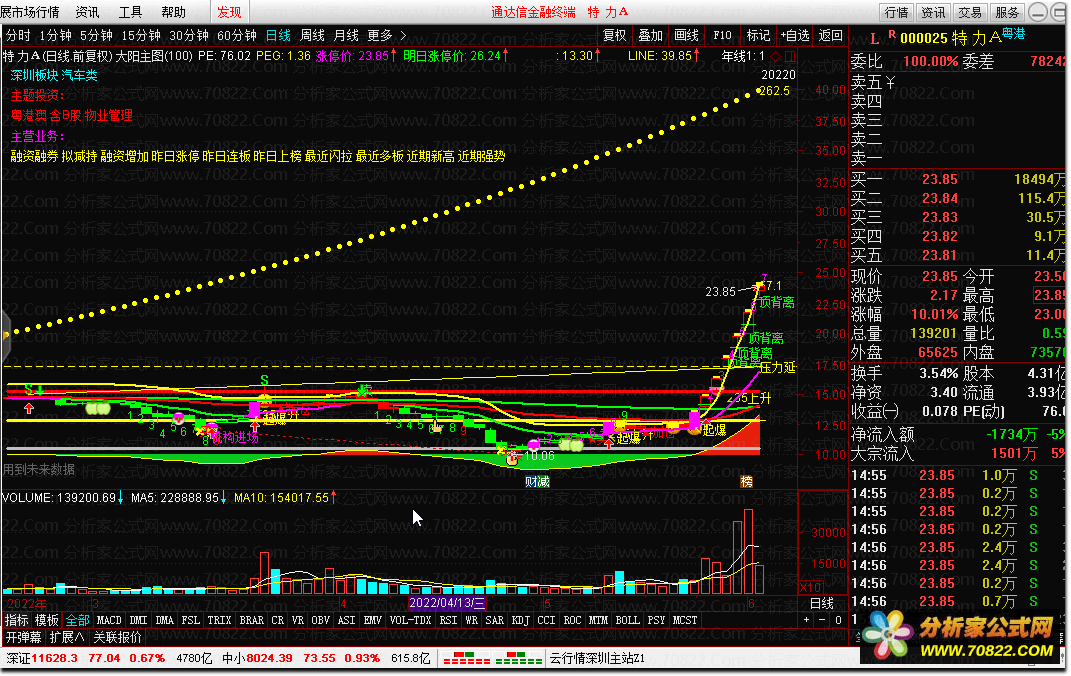1071x676 pixels.
Task: Select the DMA indicator
Action: 165,620
